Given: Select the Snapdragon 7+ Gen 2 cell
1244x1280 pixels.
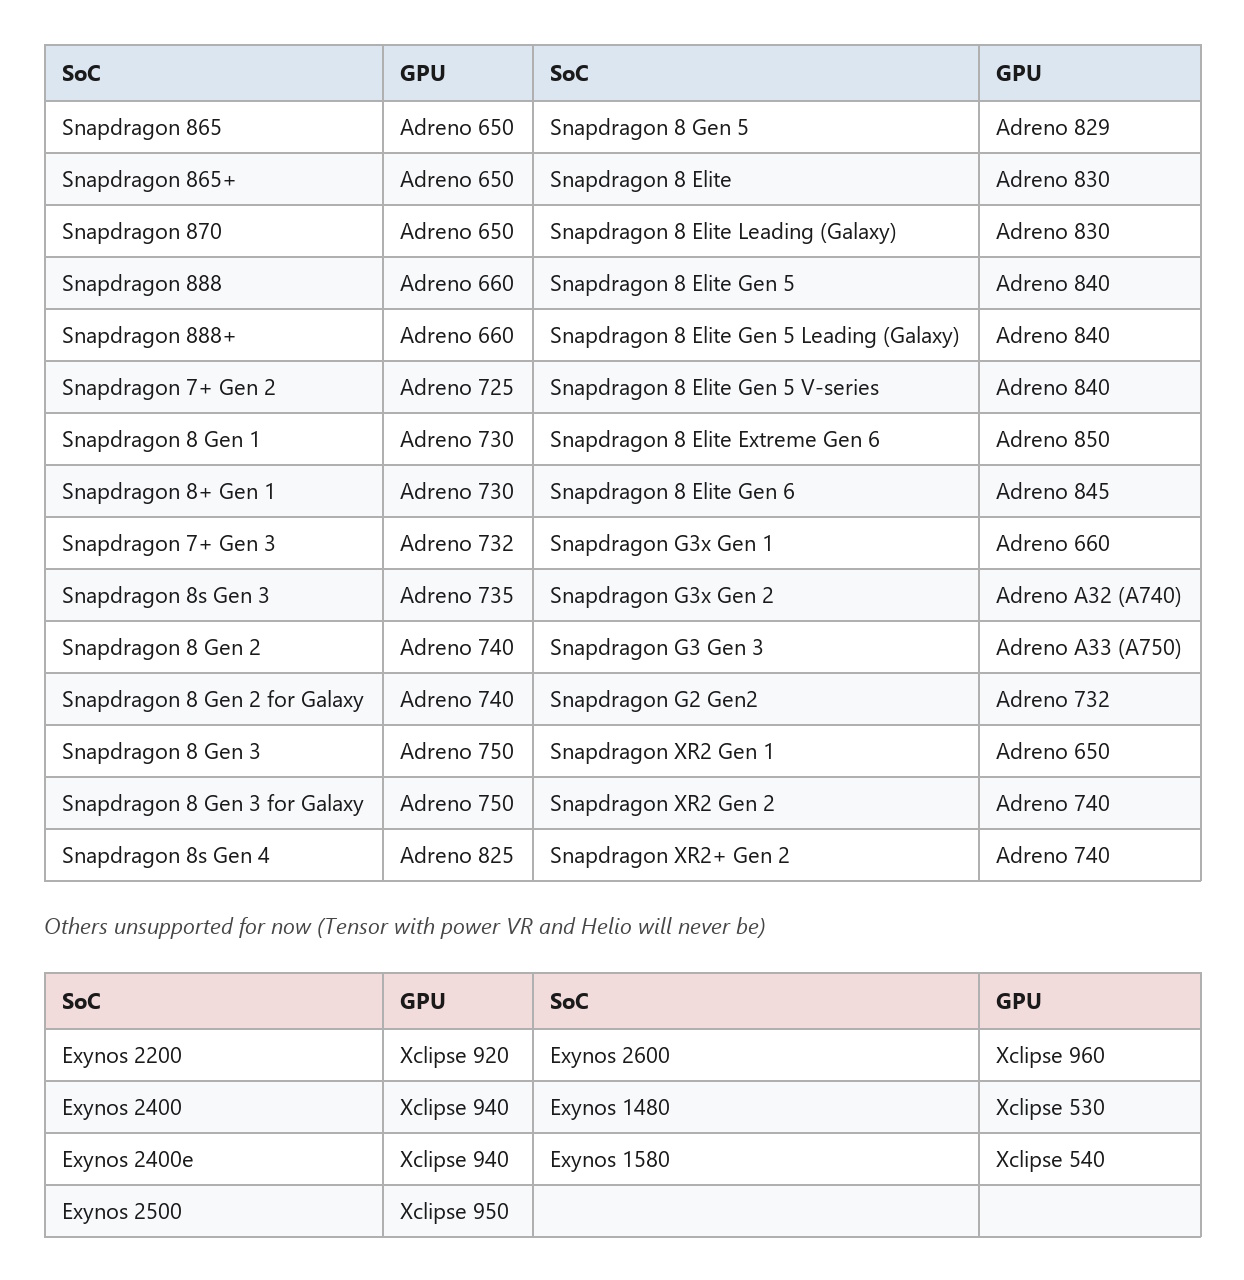Looking at the screenshot, I should [x=214, y=387].
